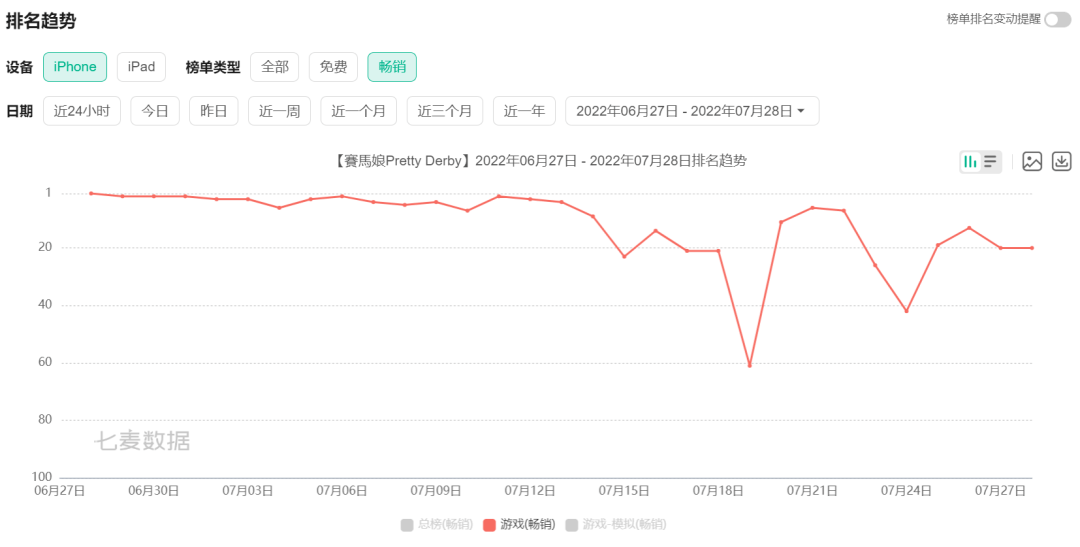Choose the 免费 chart type
Screen dimensions: 1080x547
coord(333,67)
